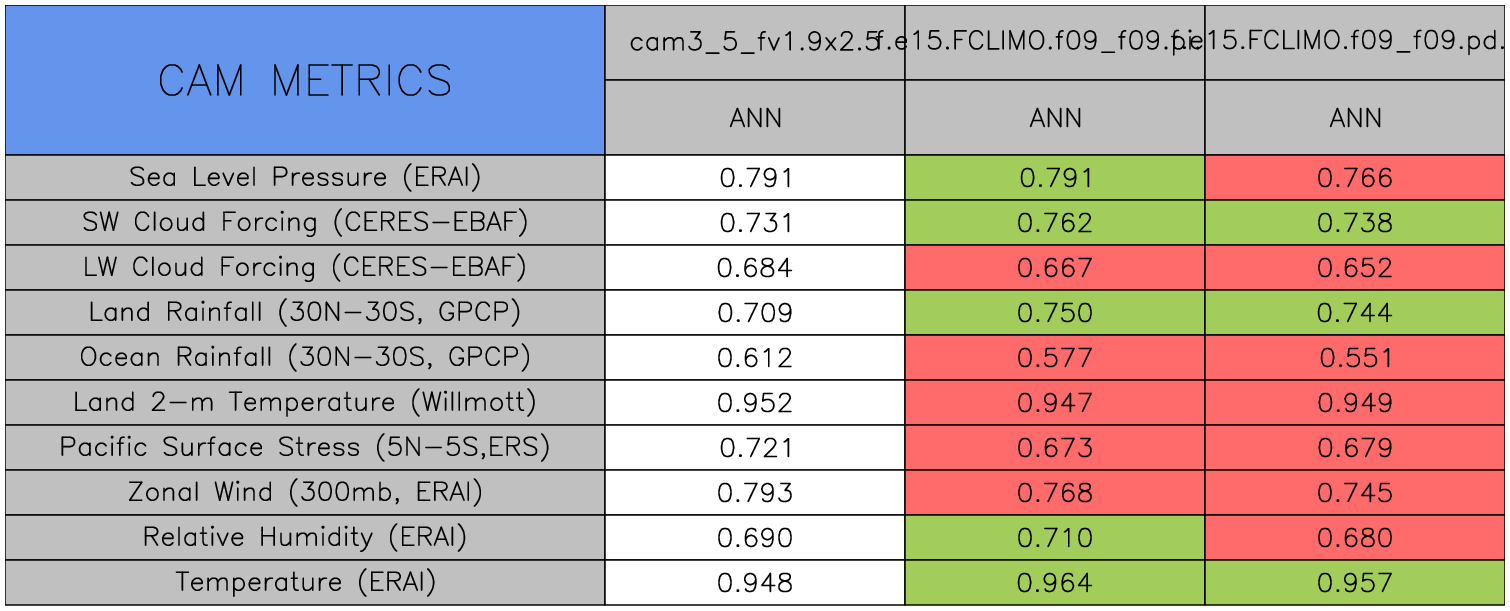Select the green cell with value 0.762
The height and width of the screenshot is (611, 1510).
tap(1055, 223)
